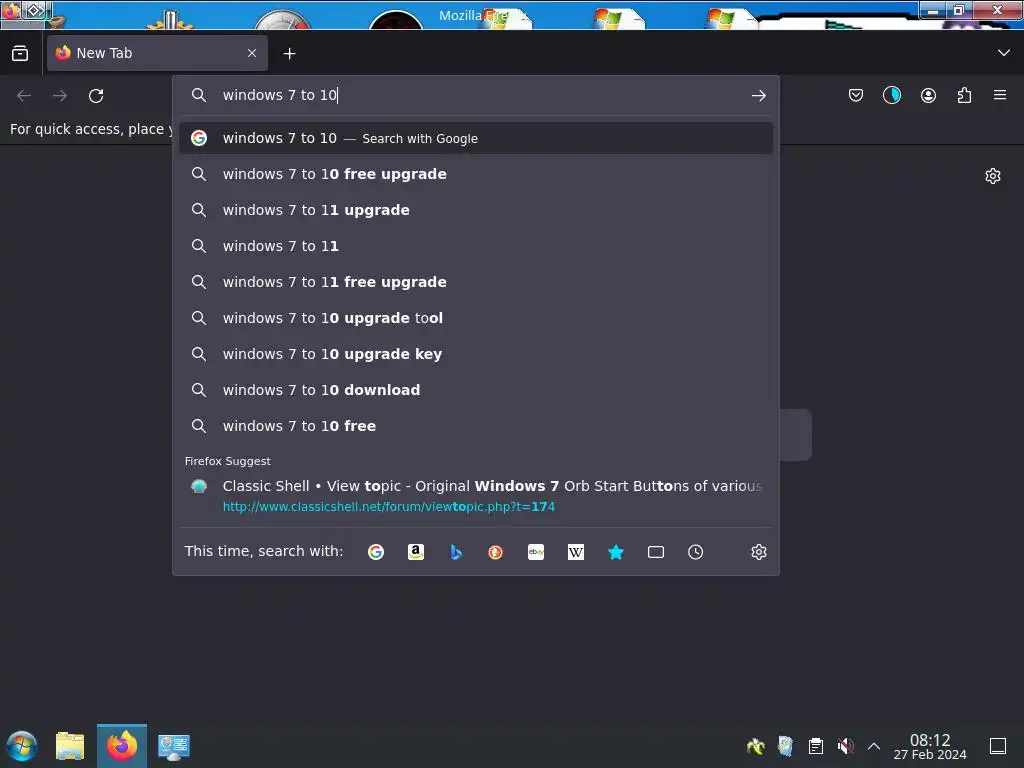The height and width of the screenshot is (768, 1024).
Task: Open Firefox View icon in tab bar
Action: point(20,54)
